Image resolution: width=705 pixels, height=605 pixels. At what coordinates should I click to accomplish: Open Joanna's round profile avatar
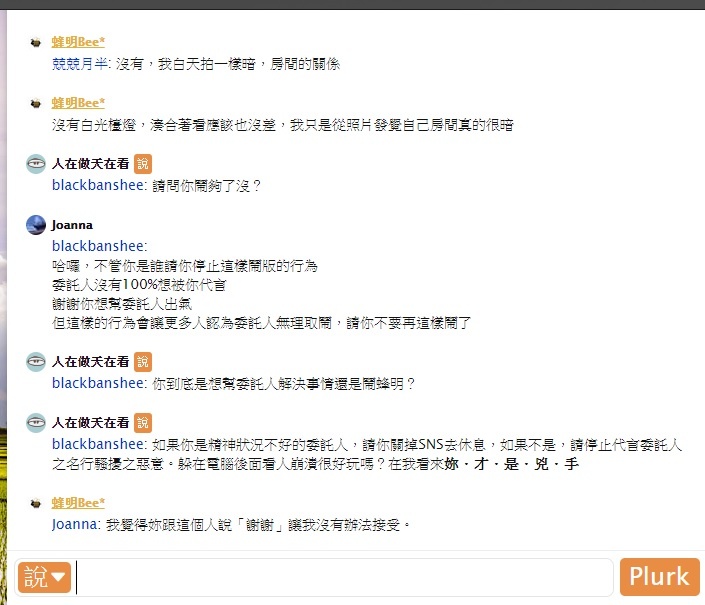pos(36,225)
